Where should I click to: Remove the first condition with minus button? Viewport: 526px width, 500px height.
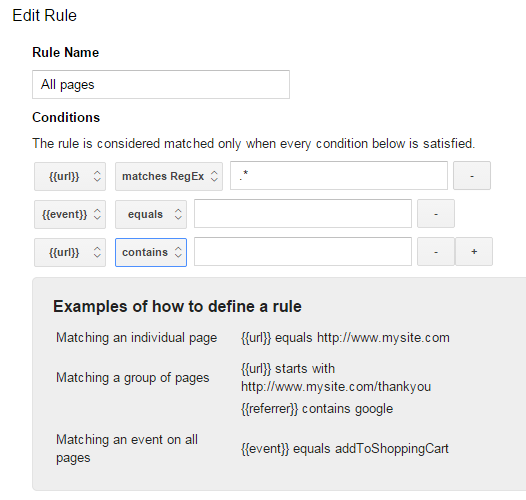472,176
